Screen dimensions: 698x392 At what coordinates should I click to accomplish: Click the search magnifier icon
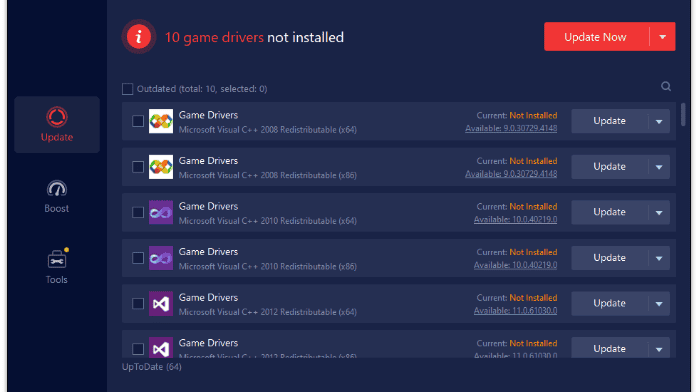tap(666, 86)
